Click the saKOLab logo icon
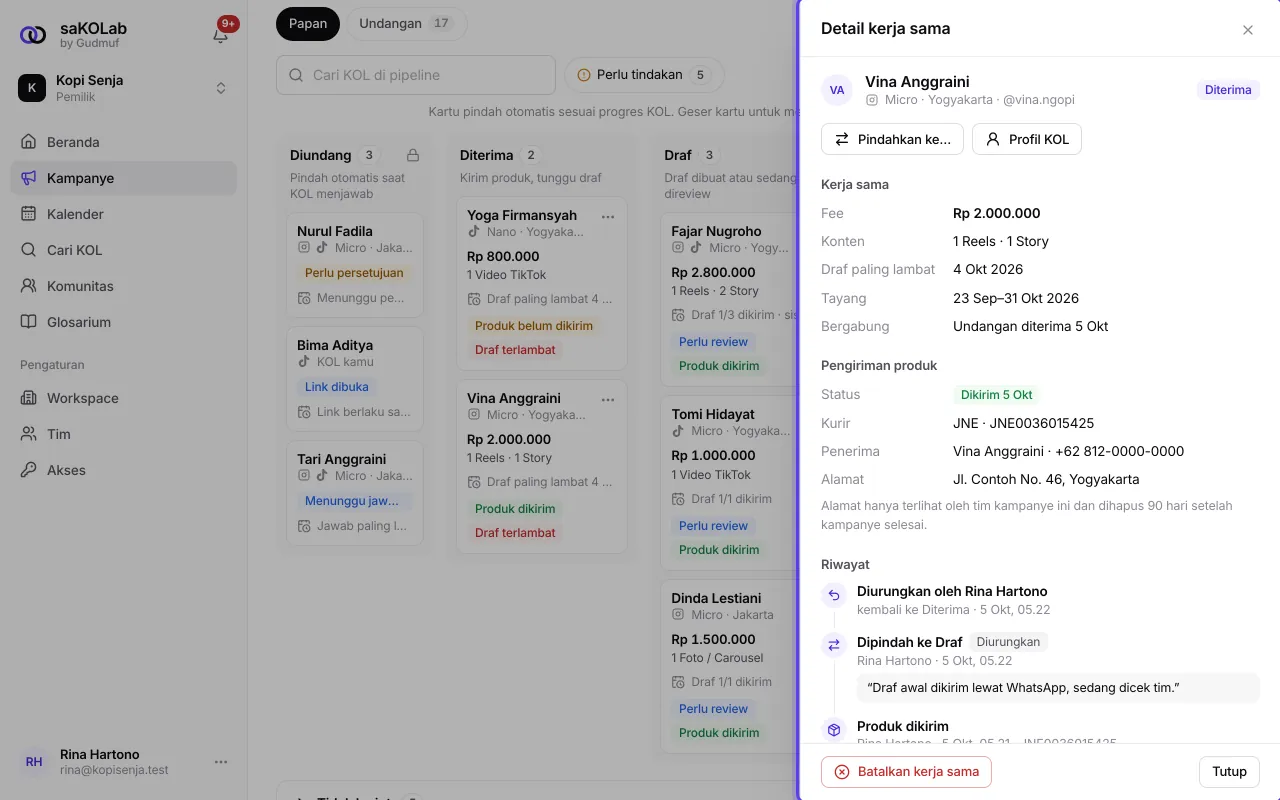This screenshot has height=800, width=1280. 33,35
